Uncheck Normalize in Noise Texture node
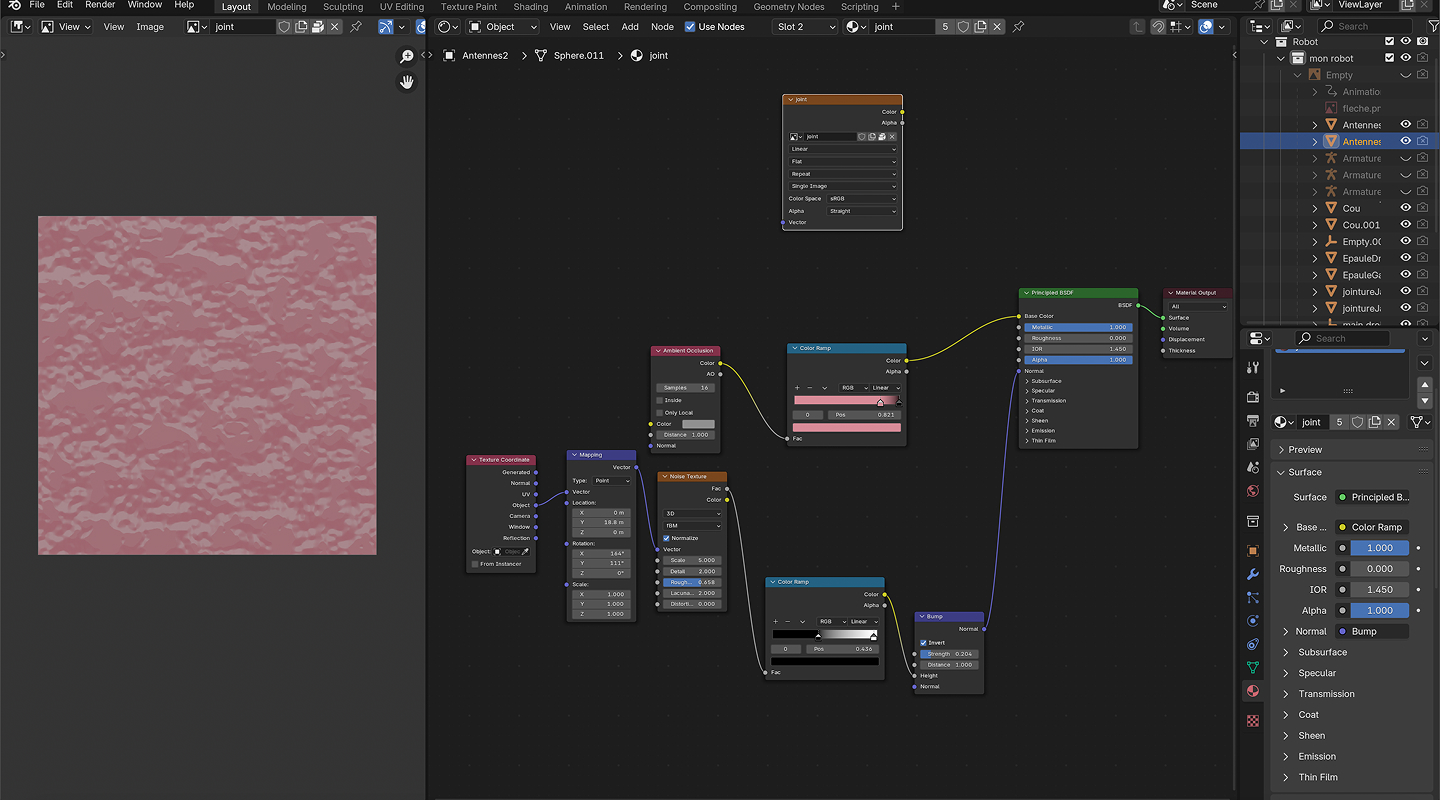This screenshot has width=1440, height=800. [x=667, y=538]
